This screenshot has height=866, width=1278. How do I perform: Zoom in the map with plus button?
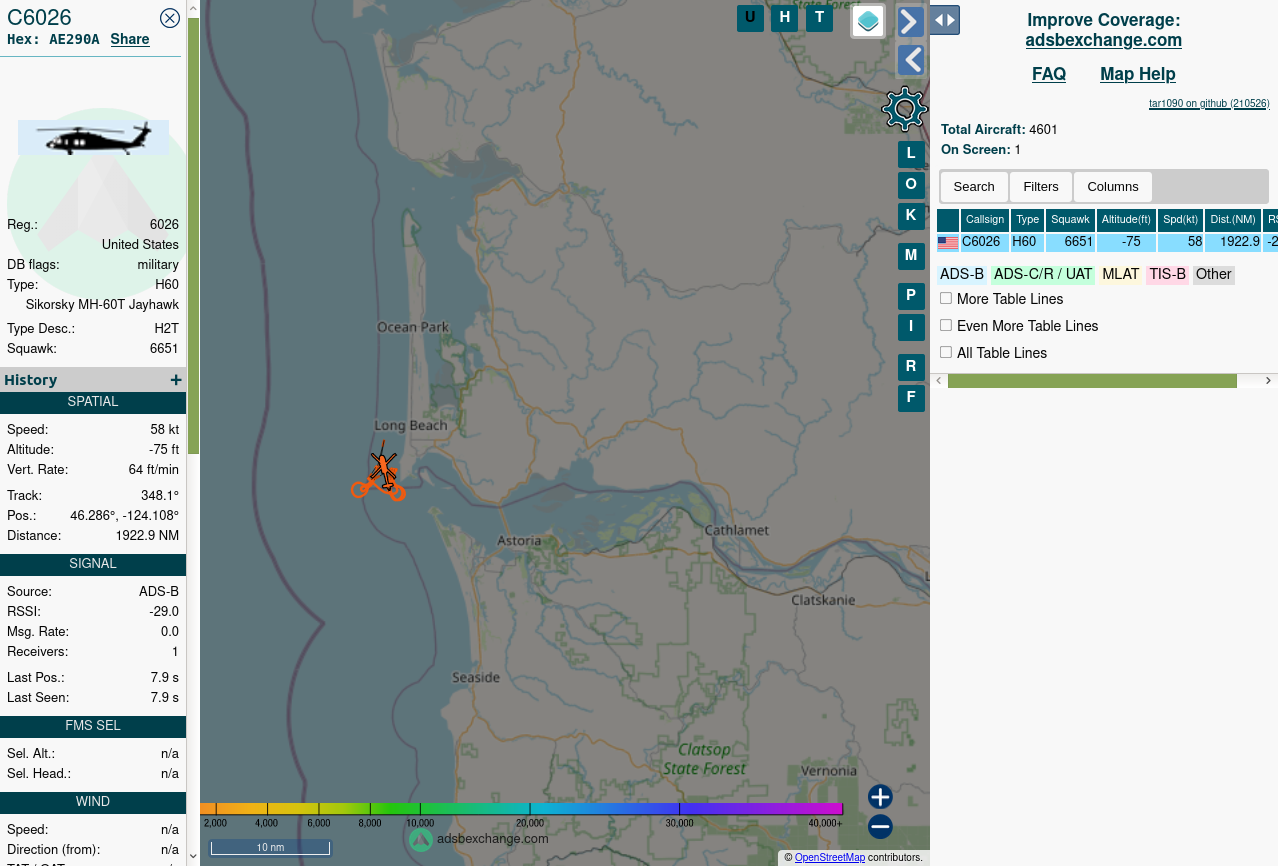coord(880,797)
